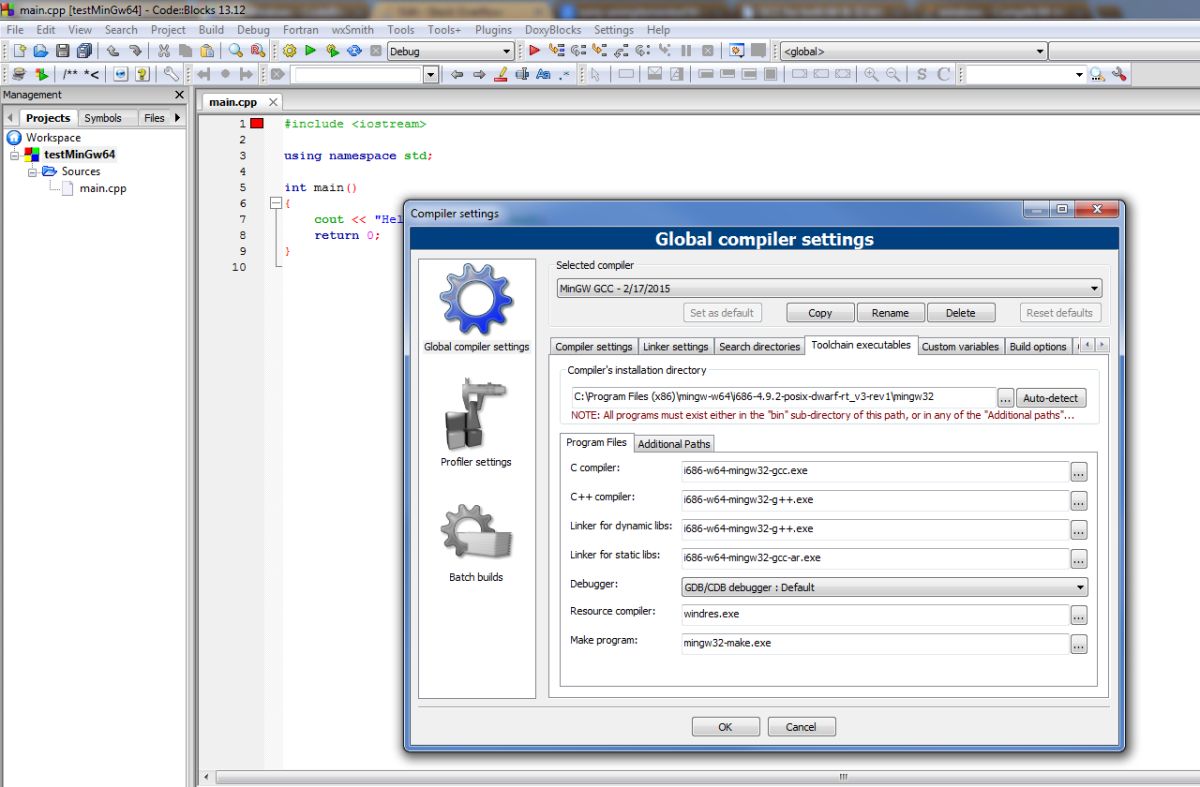Viewport: 1200px width, 787px height.
Task: Click the Zoom in magnifier icon
Action: (871, 74)
